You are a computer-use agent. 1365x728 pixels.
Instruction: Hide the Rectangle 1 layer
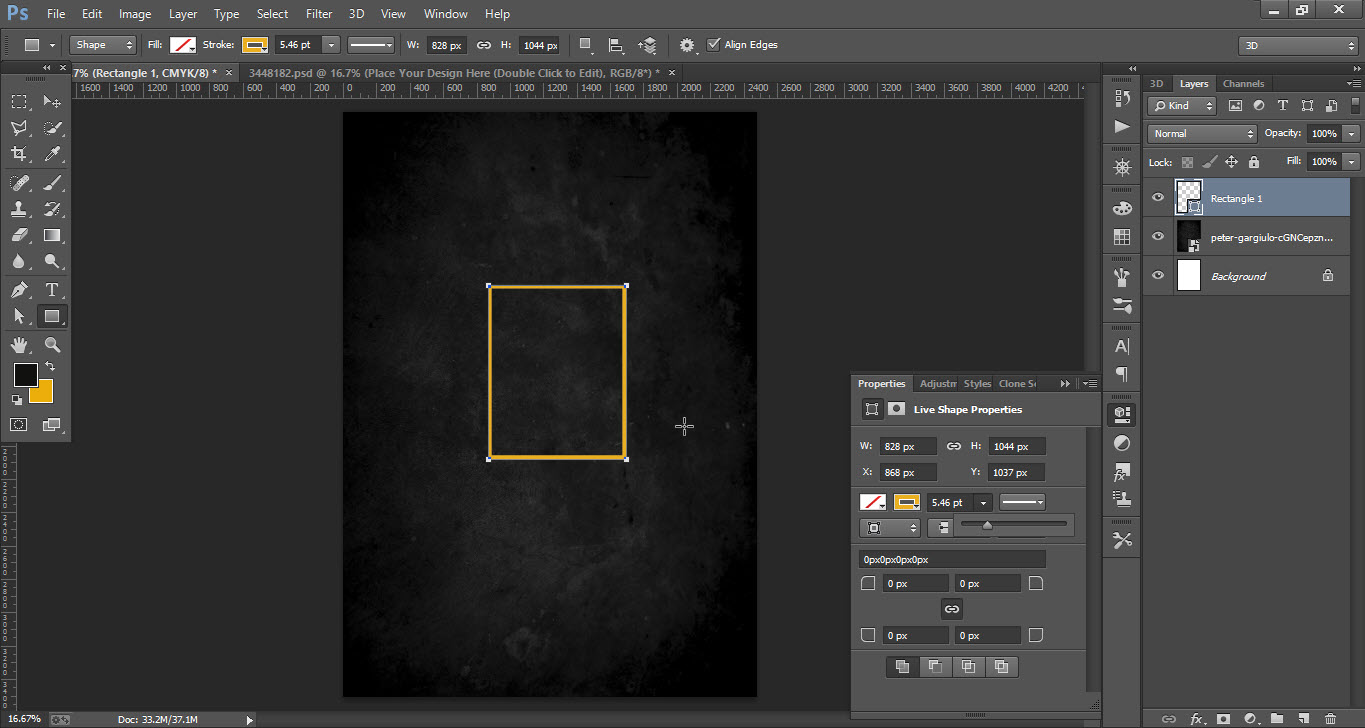(x=1157, y=197)
